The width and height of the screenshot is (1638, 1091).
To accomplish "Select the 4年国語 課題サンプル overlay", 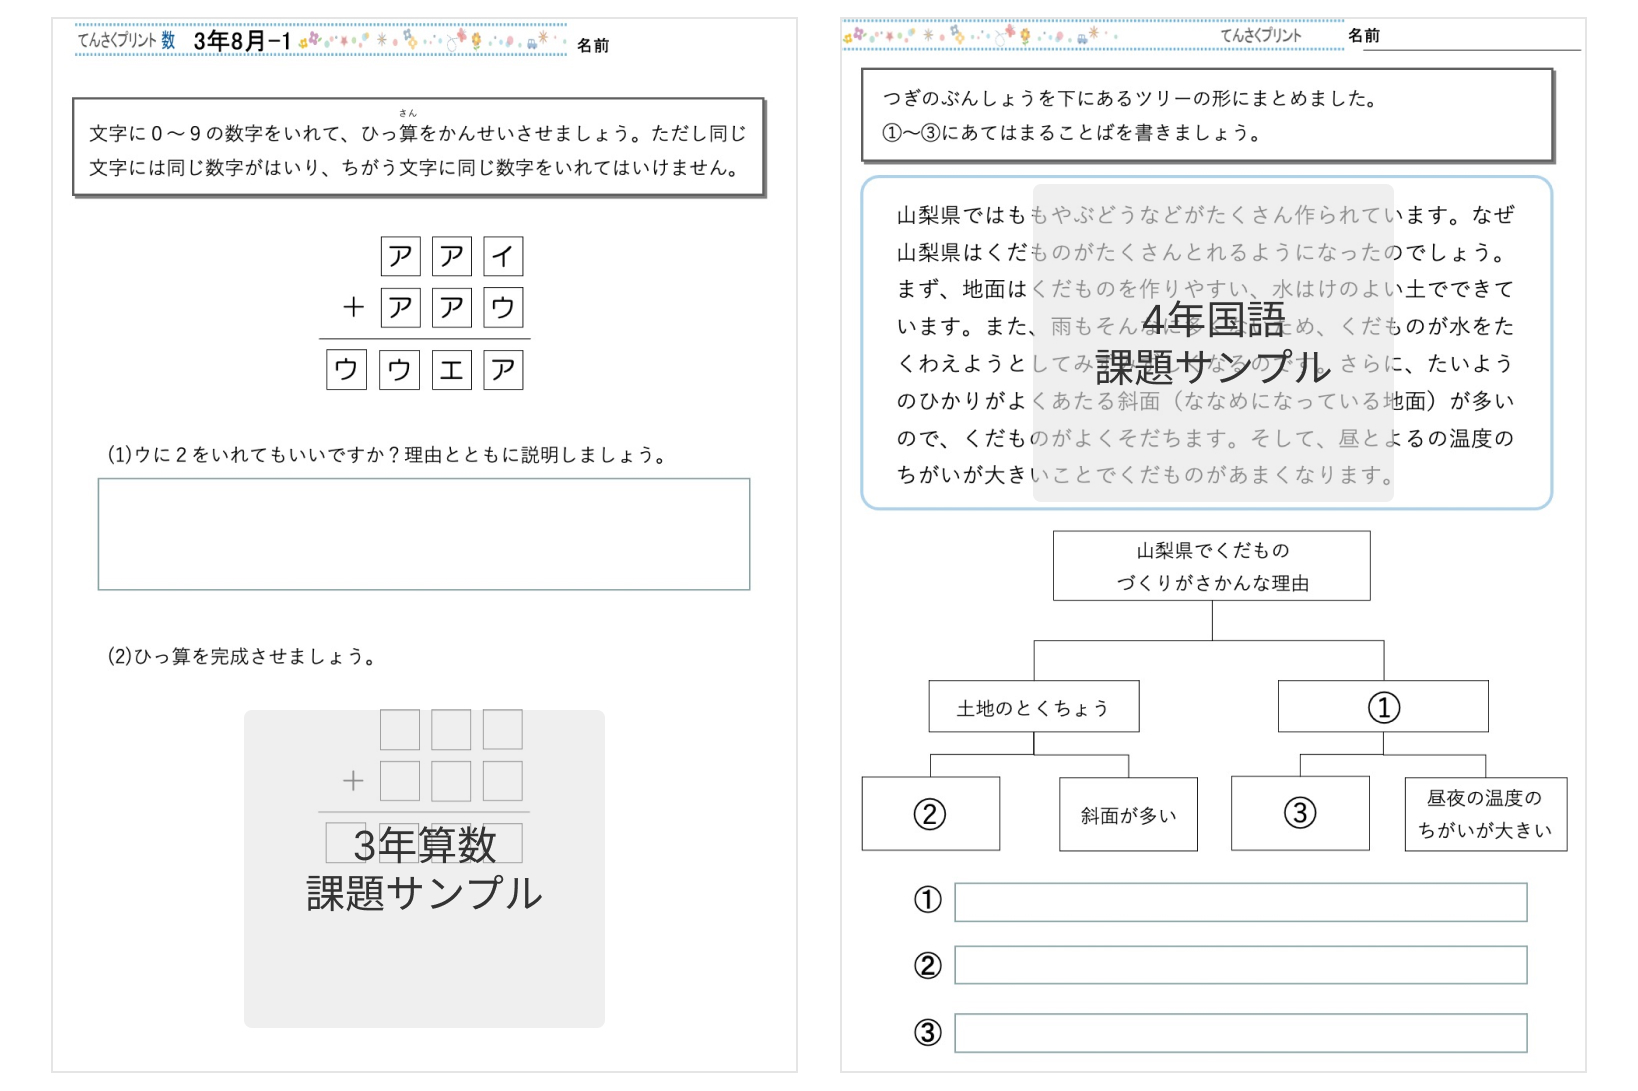I will tap(1212, 343).
